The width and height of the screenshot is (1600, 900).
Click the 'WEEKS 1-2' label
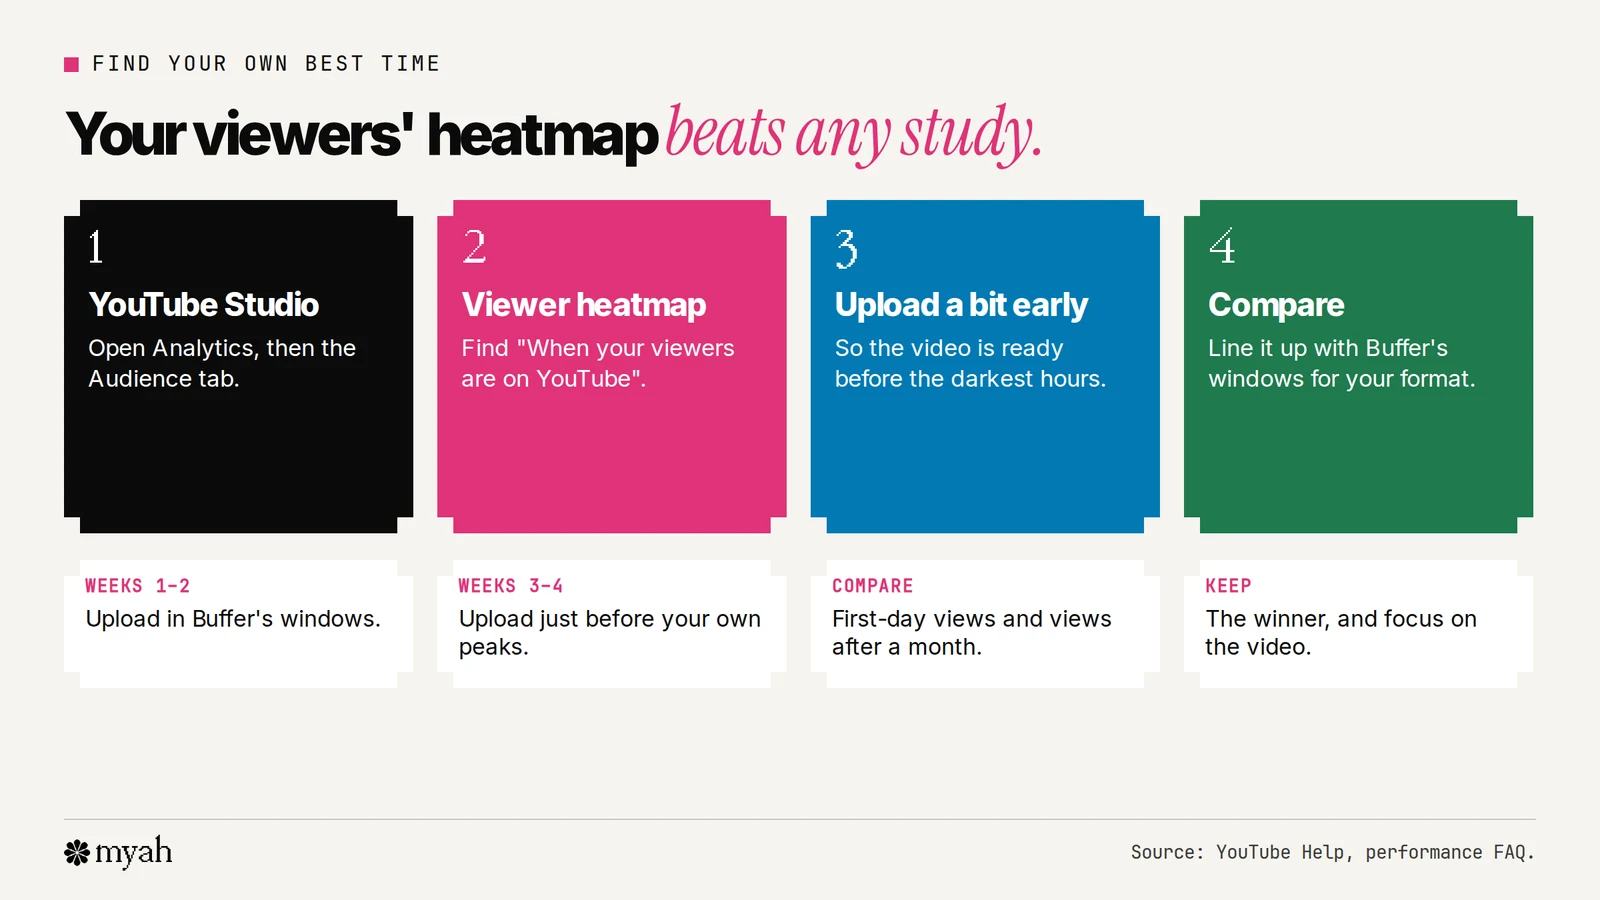pyautogui.click(x=137, y=586)
